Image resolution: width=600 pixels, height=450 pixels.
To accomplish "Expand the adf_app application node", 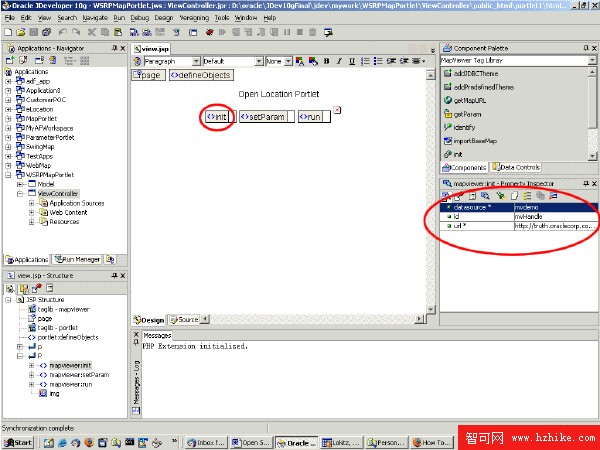I will 8,81.
